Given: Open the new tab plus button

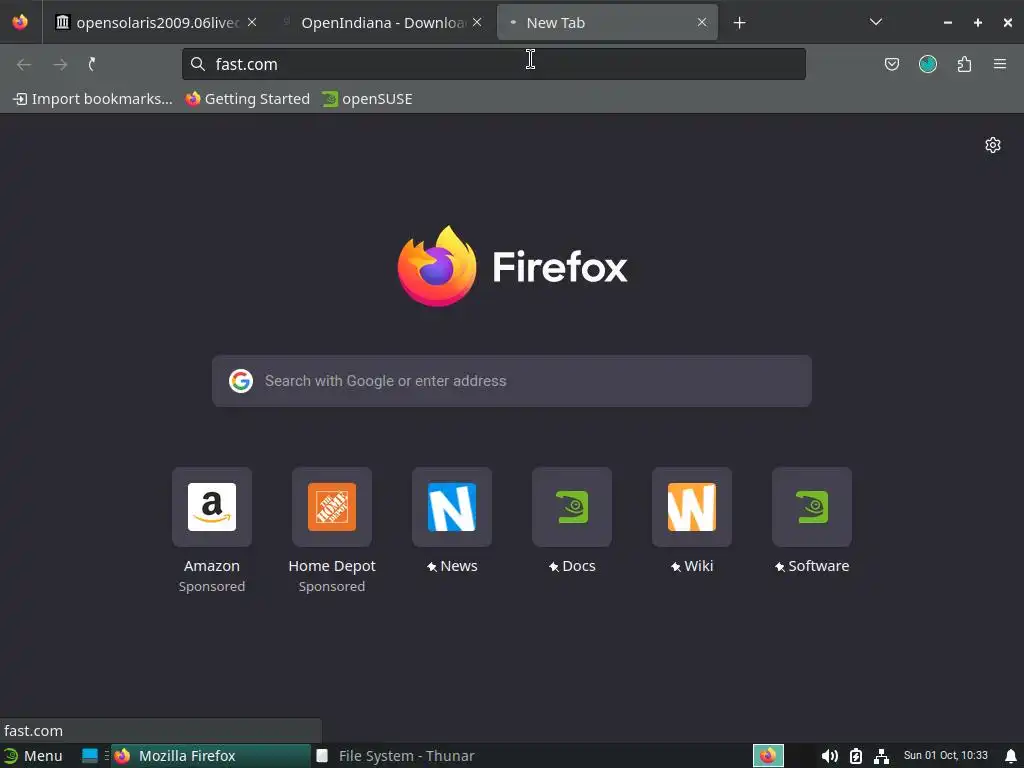Looking at the screenshot, I should click(739, 23).
